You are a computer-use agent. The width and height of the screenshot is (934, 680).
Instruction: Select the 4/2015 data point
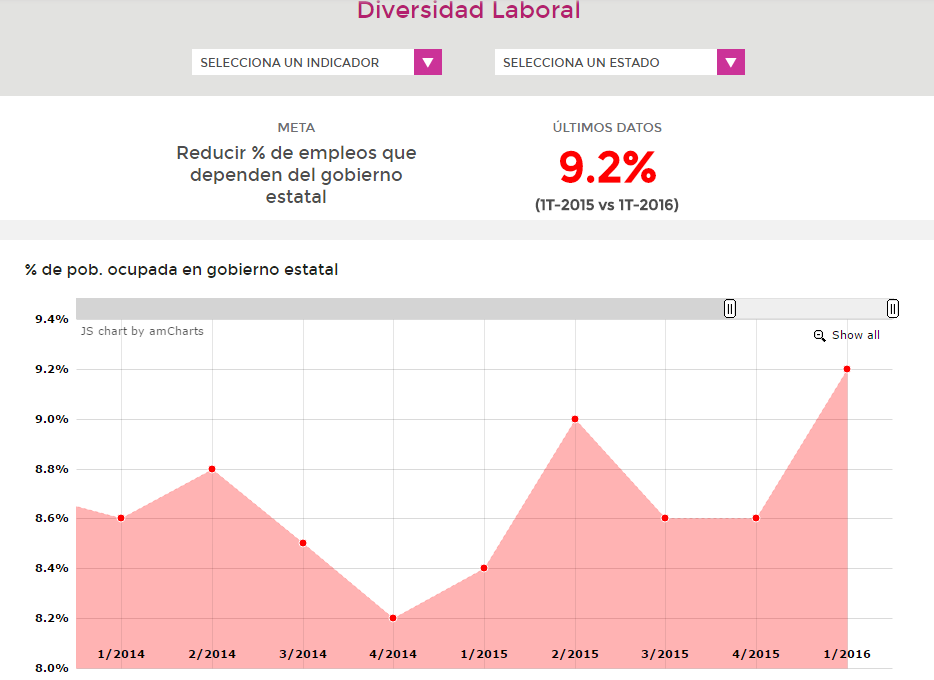point(756,518)
